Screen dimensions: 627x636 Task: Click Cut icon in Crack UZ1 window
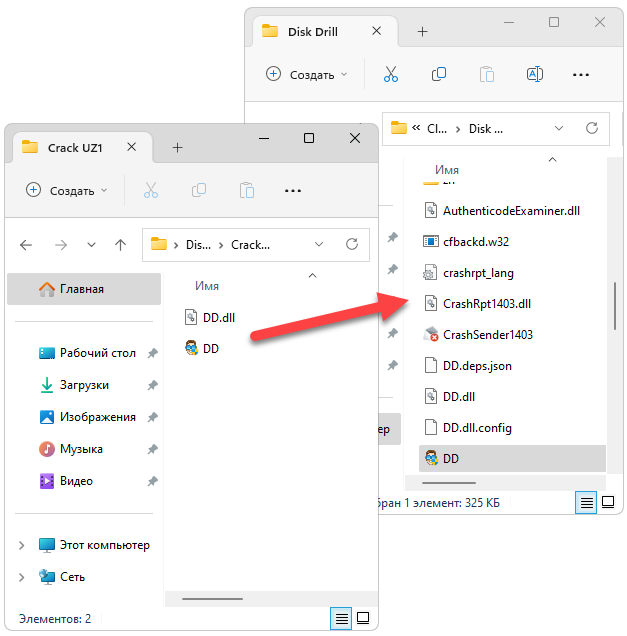pyautogui.click(x=150, y=190)
